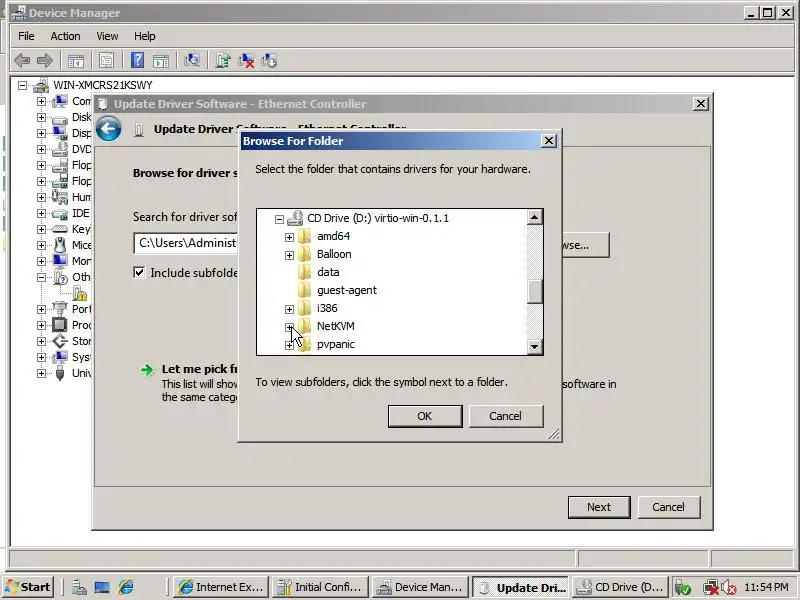800x600 pixels.
Task: Click the amd64 folder icon
Action: point(305,236)
